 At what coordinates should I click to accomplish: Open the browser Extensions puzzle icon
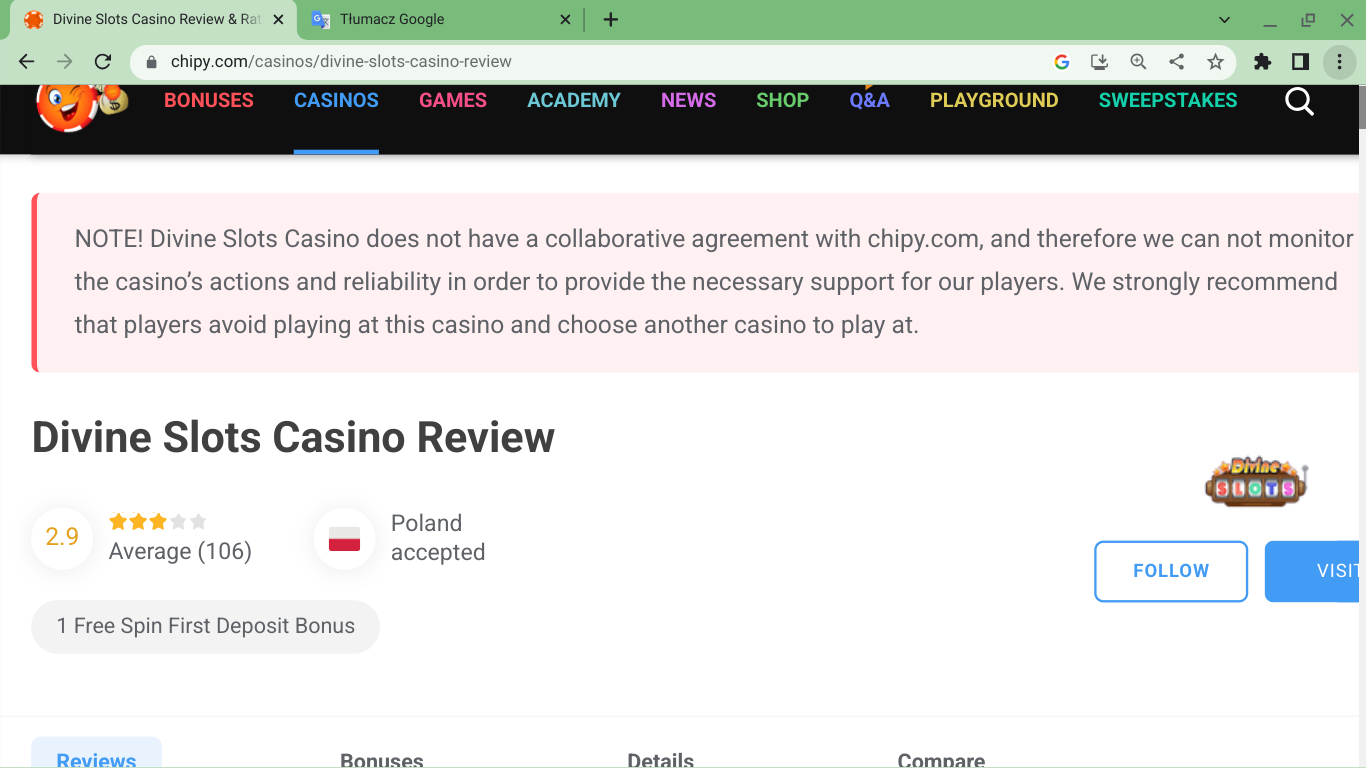pyautogui.click(x=1262, y=62)
